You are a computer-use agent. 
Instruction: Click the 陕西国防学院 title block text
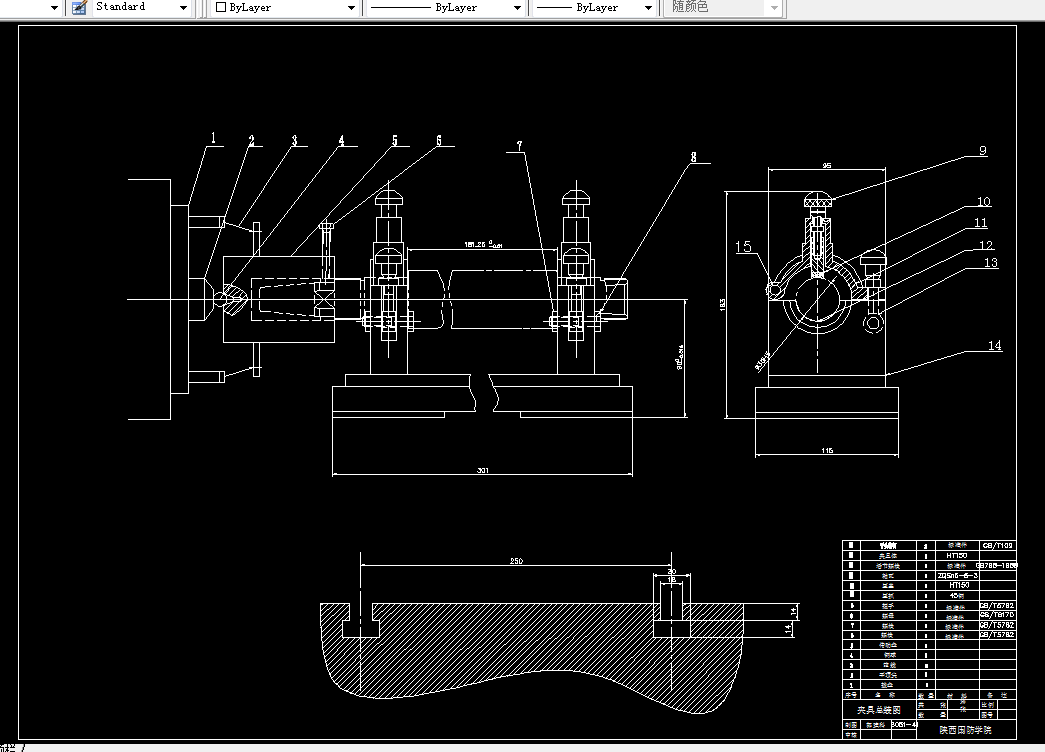tap(966, 730)
